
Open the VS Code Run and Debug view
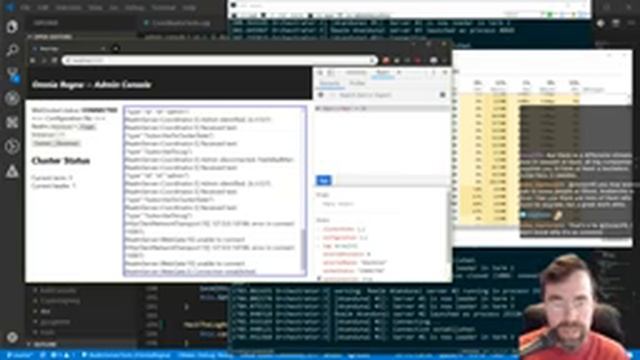(12, 98)
